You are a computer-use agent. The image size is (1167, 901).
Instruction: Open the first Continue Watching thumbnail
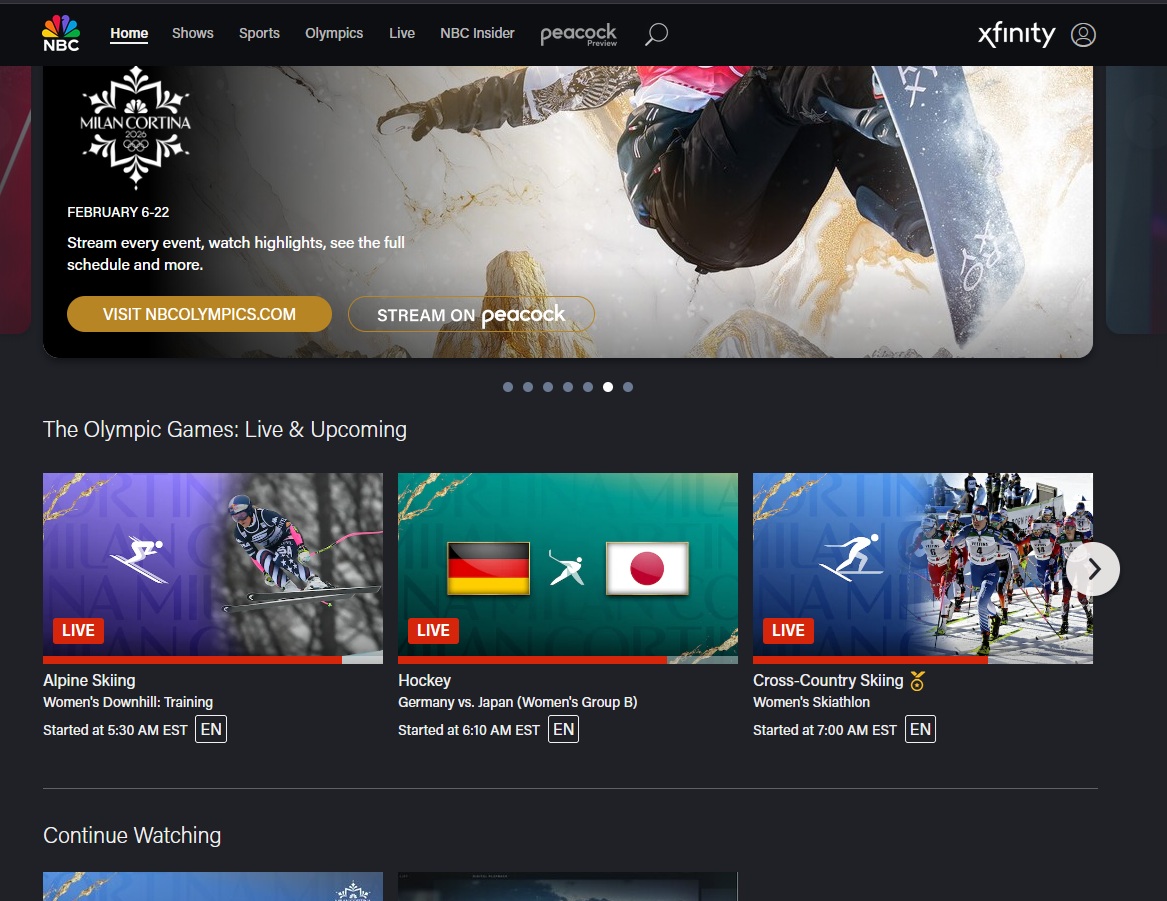[x=213, y=886]
